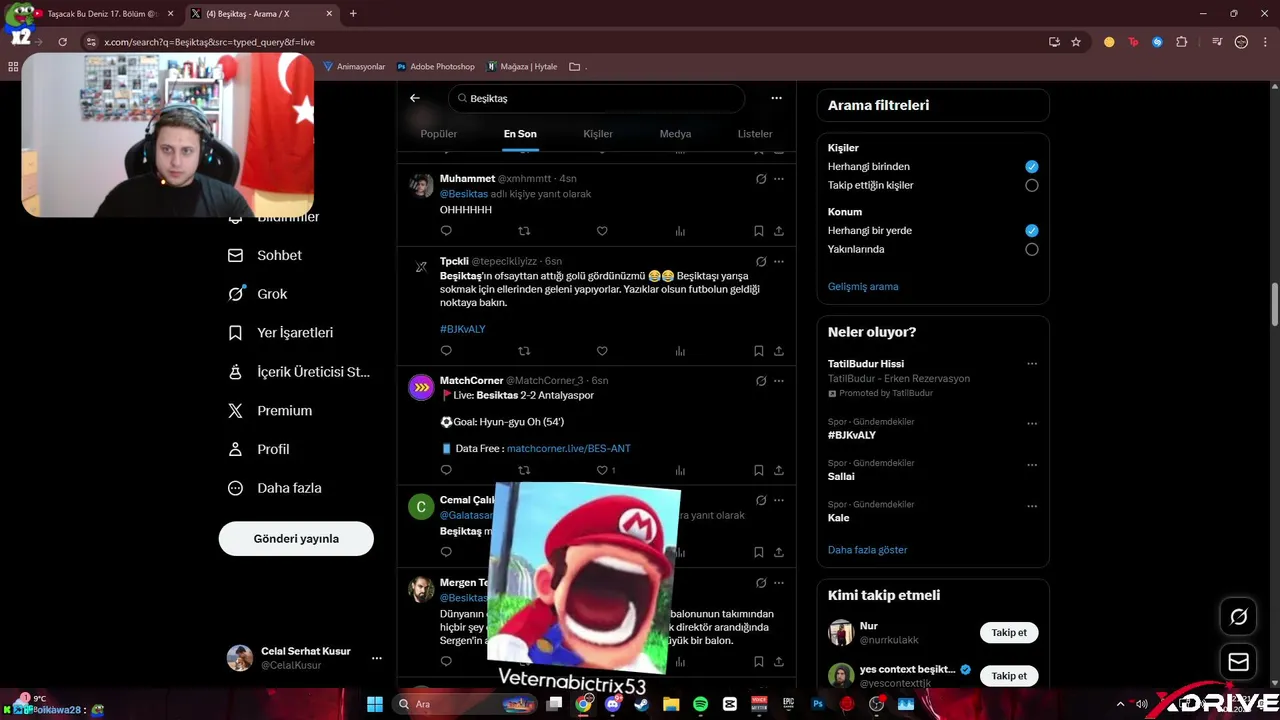1280x720 pixels.
Task: Switch to the Listeler tab
Action: 755,134
